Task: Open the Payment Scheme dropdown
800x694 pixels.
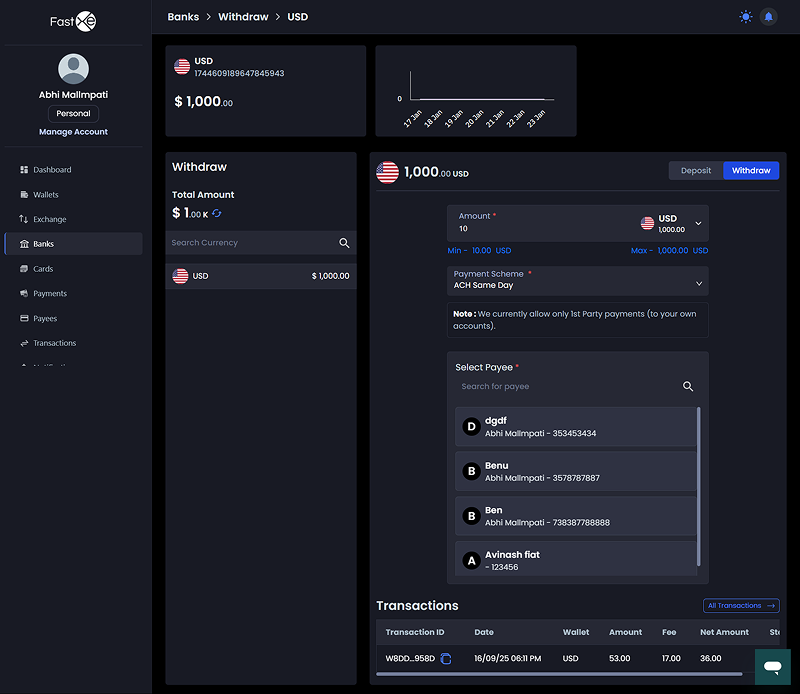Action: (577, 281)
